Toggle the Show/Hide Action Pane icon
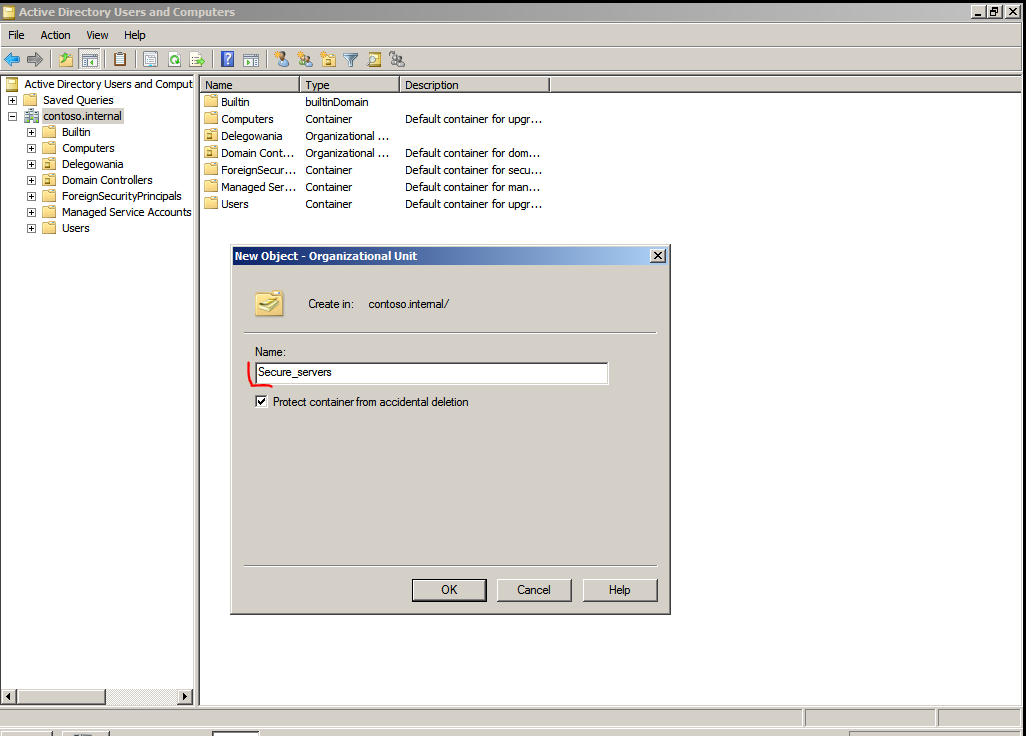 [x=251, y=60]
